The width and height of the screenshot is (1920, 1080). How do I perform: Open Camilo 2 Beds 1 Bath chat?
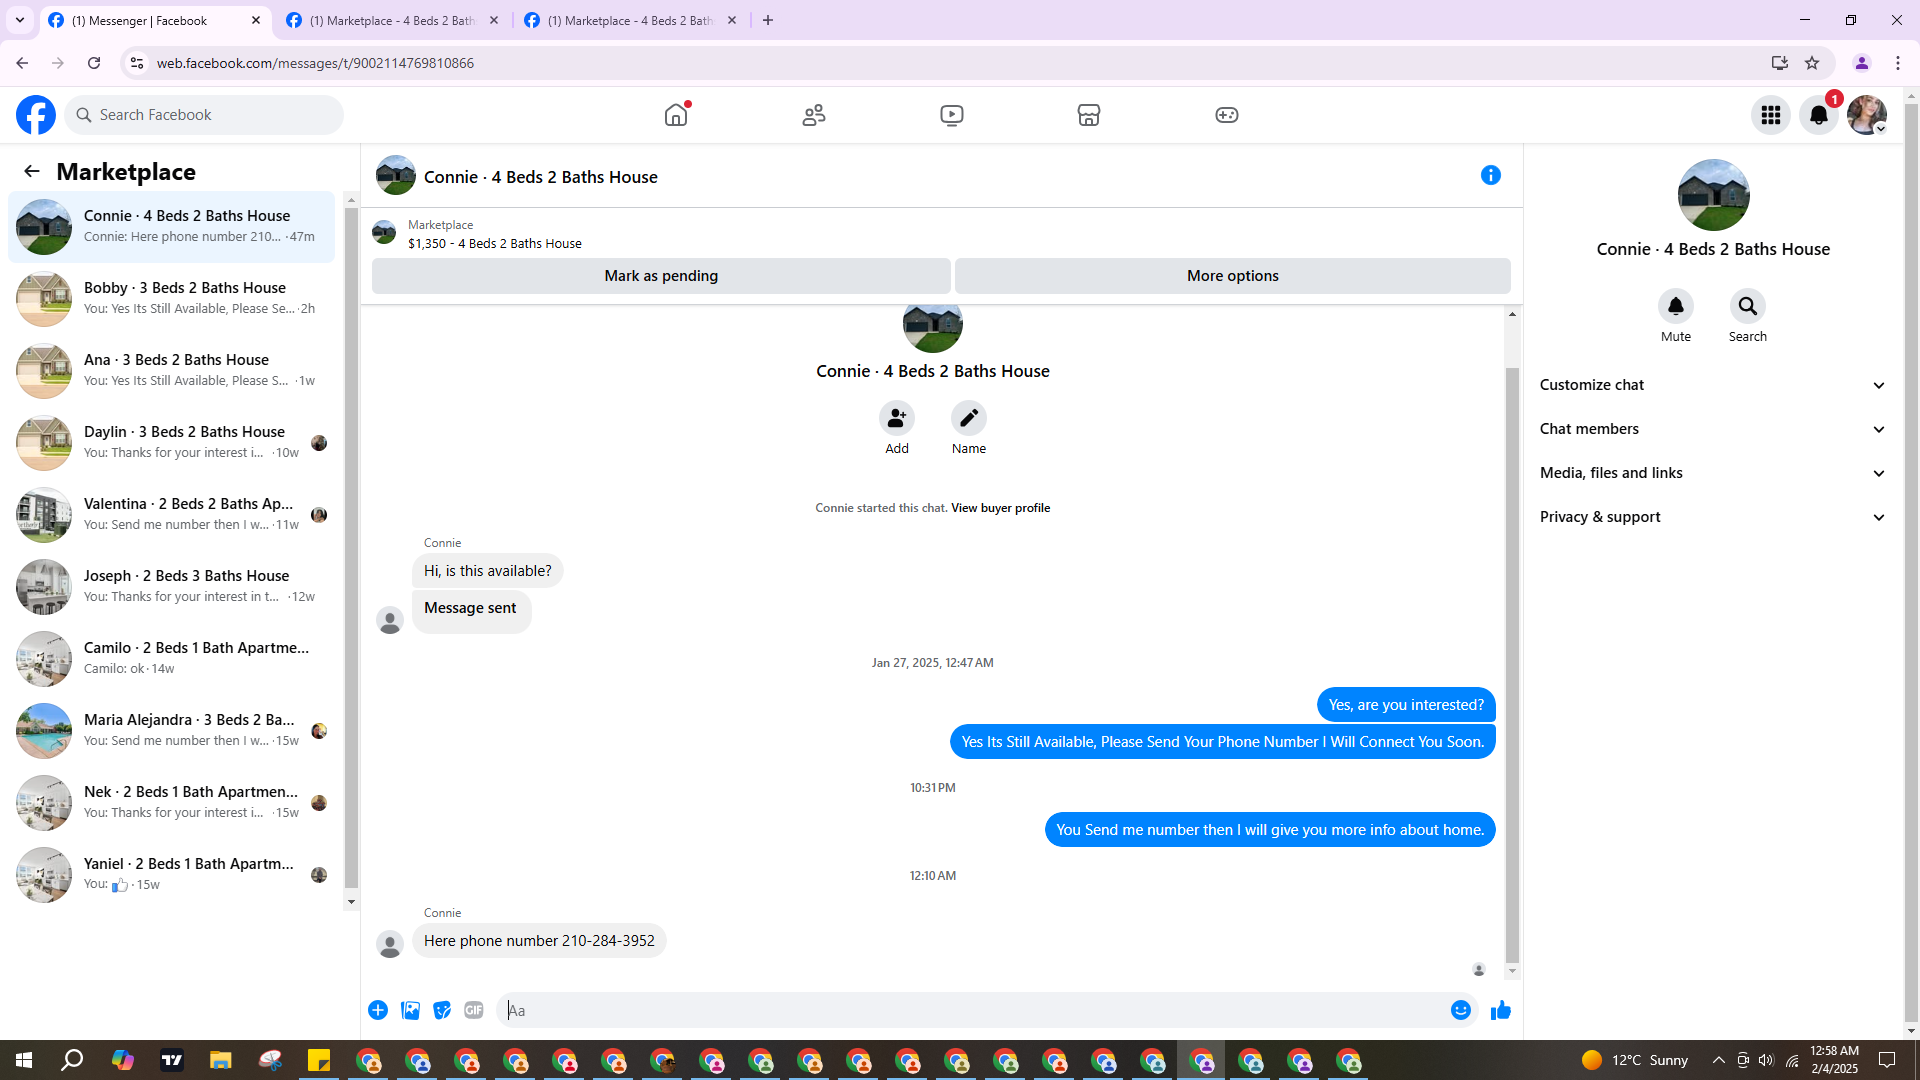coord(172,659)
